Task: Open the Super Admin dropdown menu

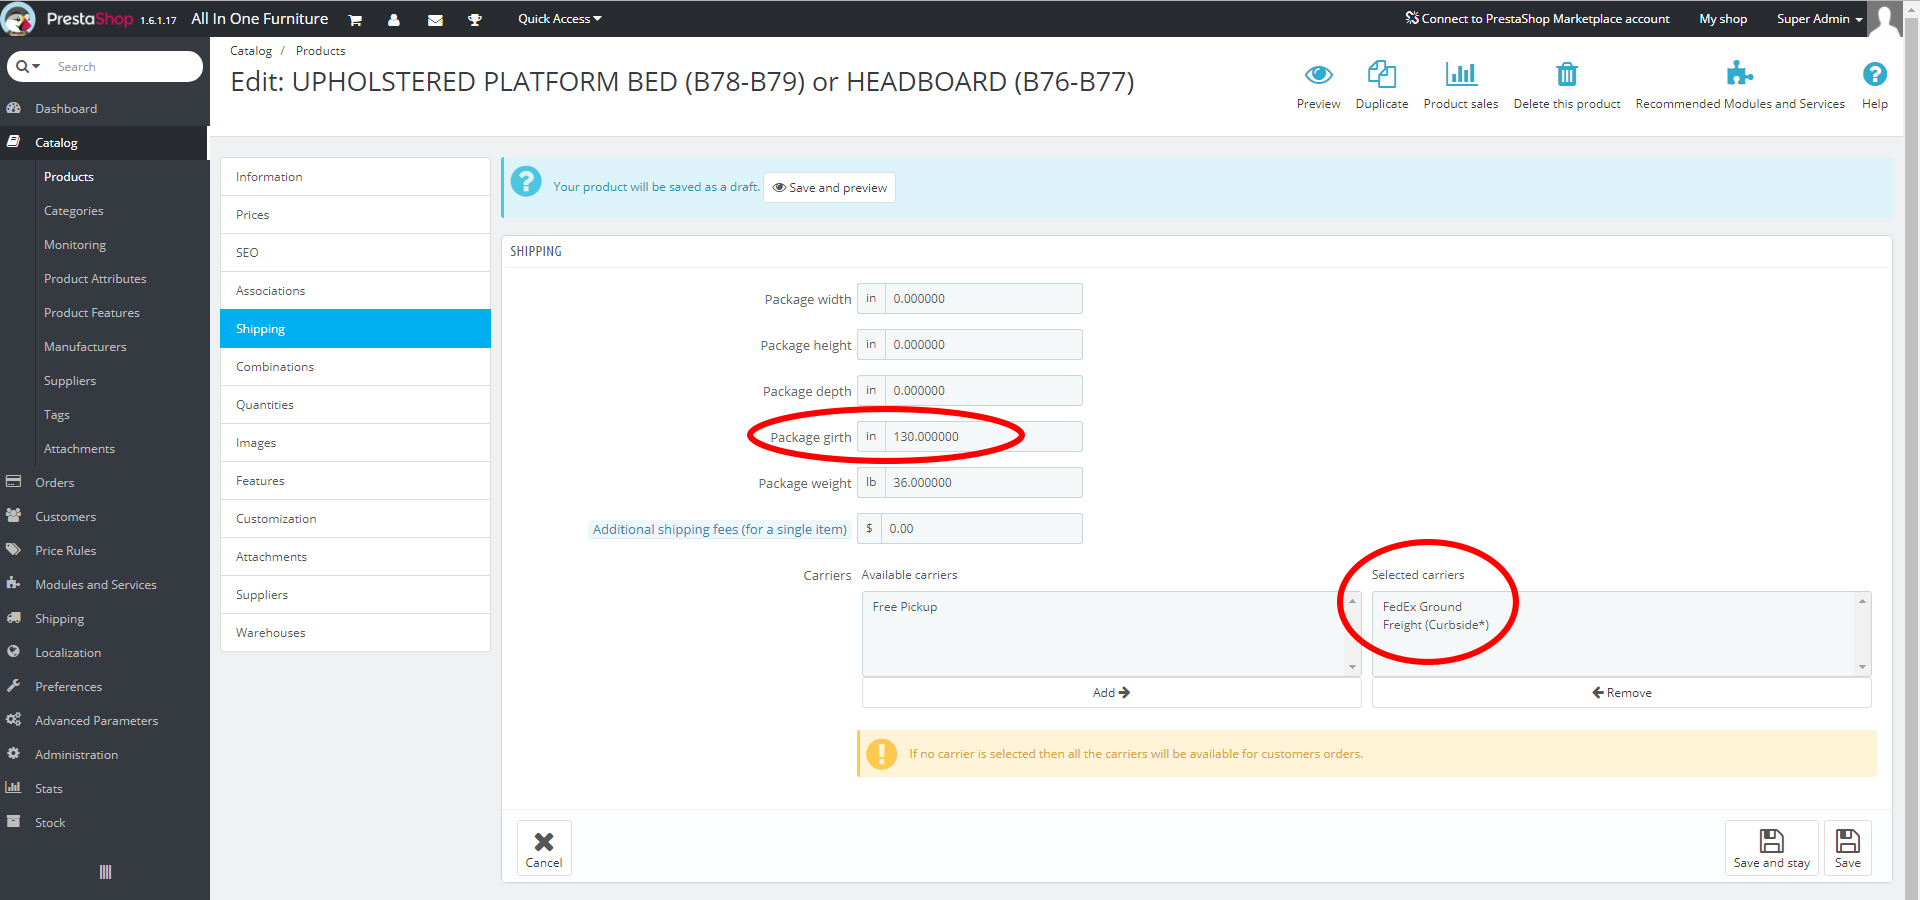Action: point(1819,19)
